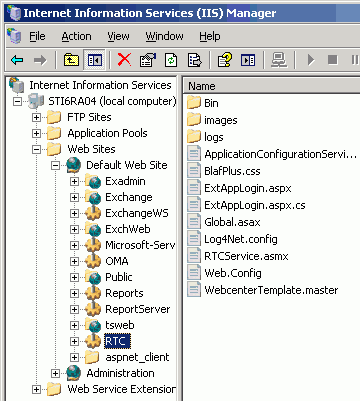Image resolution: width=360 pixels, height=401 pixels.
Task: Click the Bin folder icon
Action: [194, 103]
